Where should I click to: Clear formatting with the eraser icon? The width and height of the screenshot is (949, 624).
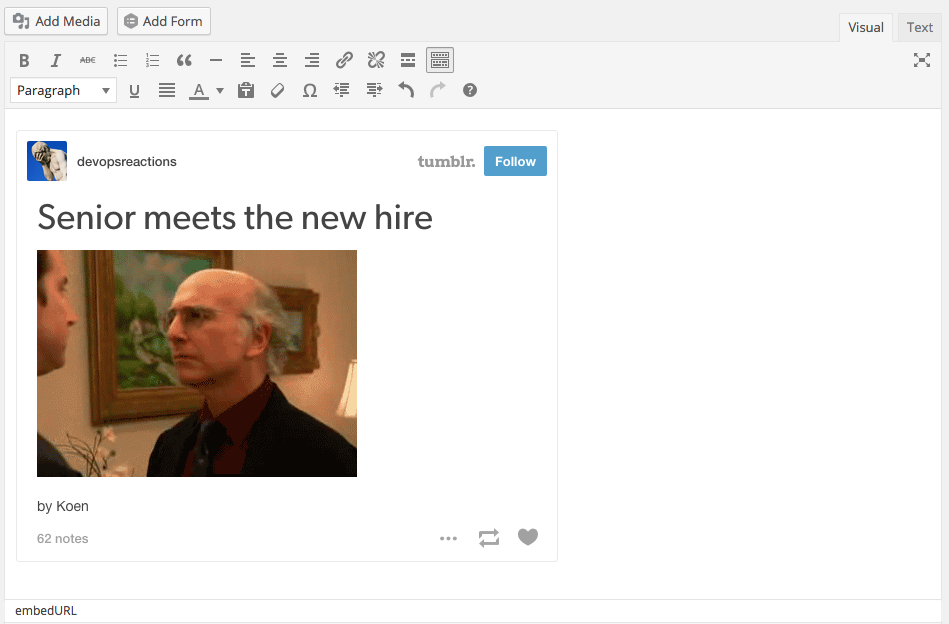coord(278,91)
